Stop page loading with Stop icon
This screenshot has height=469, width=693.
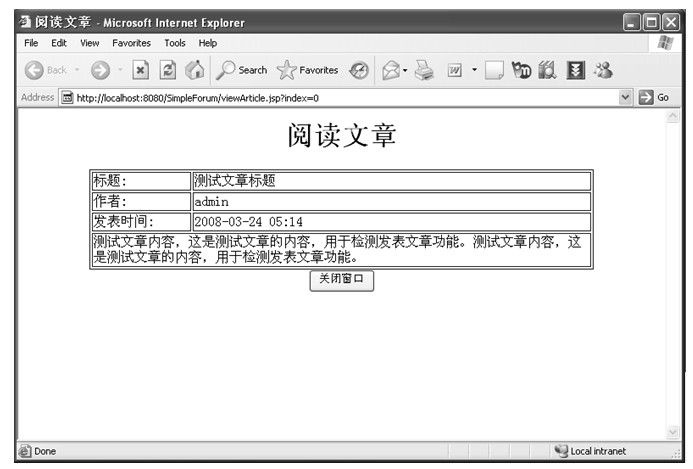tap(140, 70)
